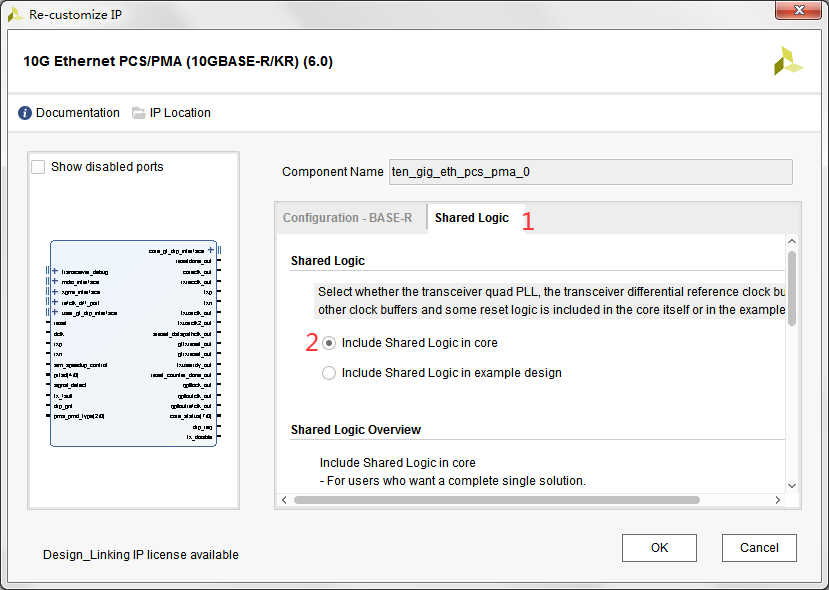The image size is (829, 590).
Task: Expand the xgmii_interface port
Action: 54,292
